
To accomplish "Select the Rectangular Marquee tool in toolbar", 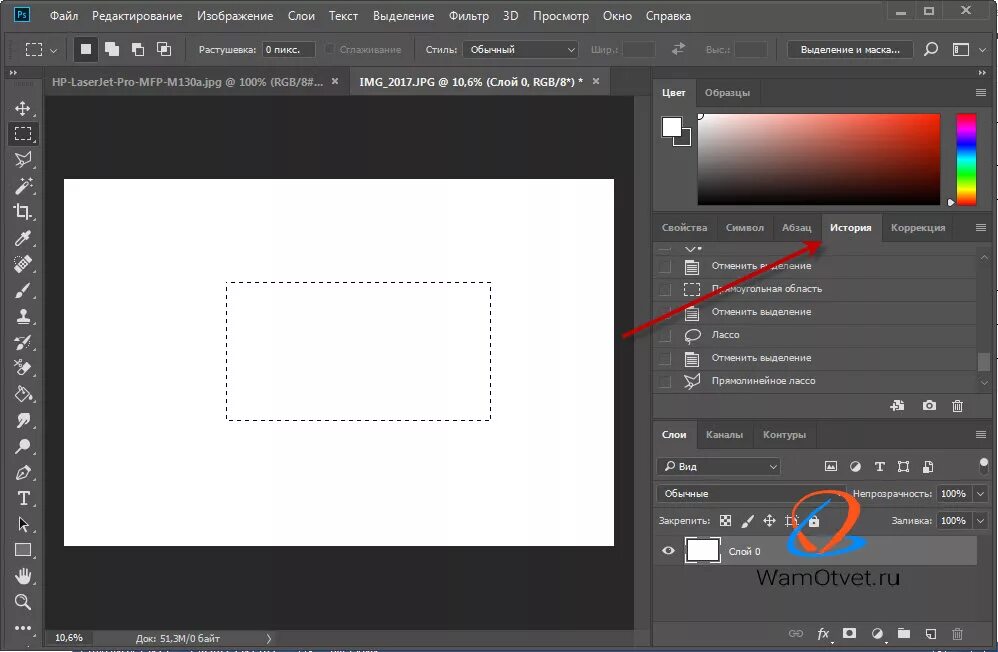I will coord(23,134).
